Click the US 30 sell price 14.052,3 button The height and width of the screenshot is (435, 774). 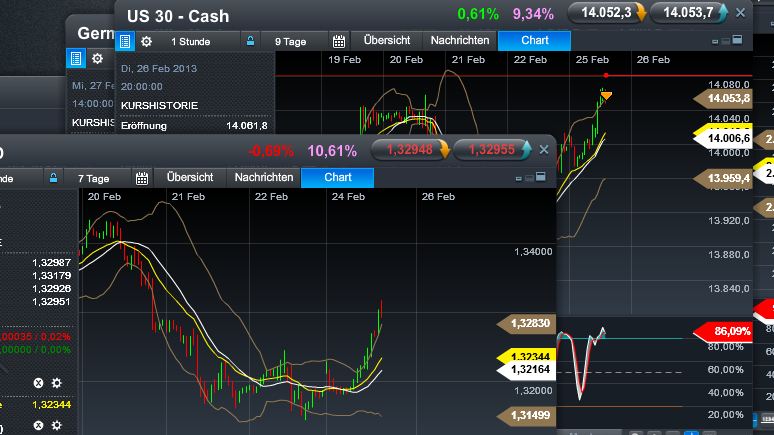click(x=606, y=13)
